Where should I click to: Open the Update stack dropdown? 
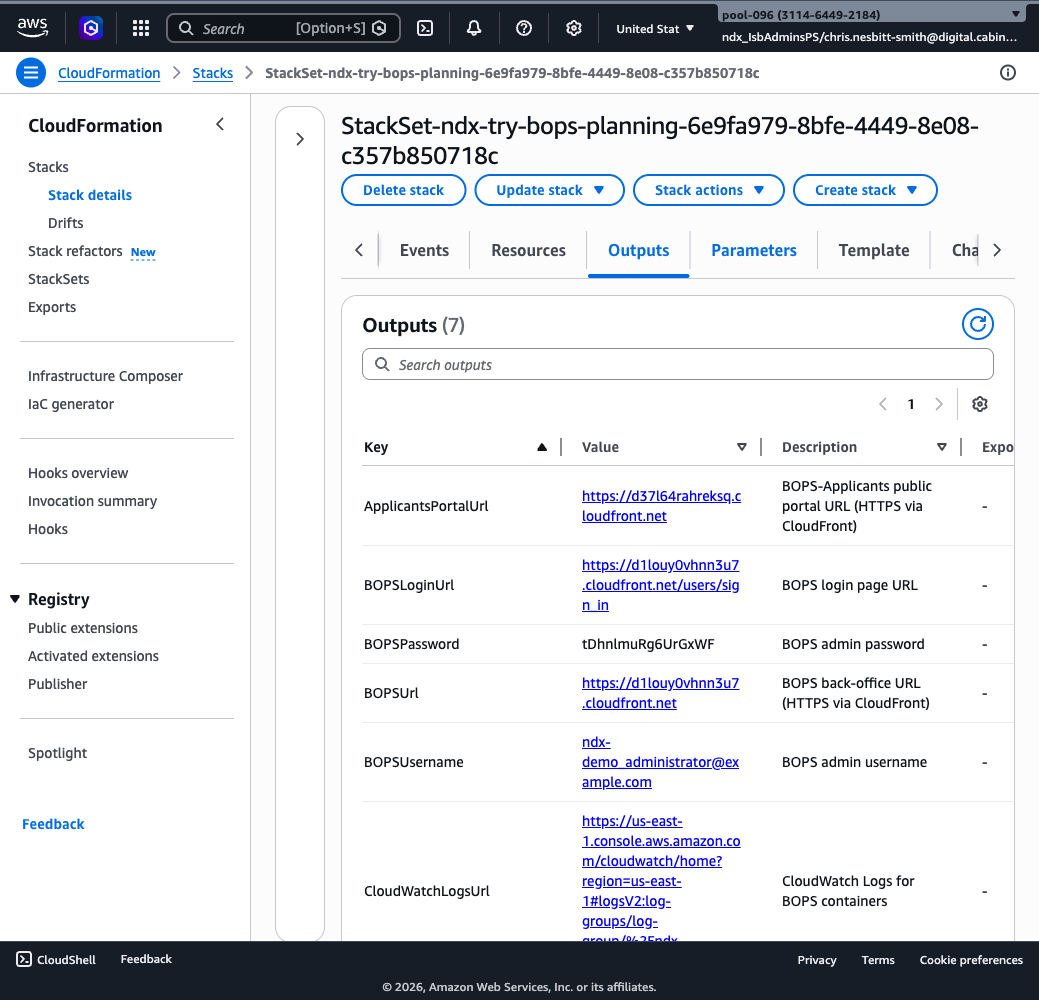click(x=549, y=190)
